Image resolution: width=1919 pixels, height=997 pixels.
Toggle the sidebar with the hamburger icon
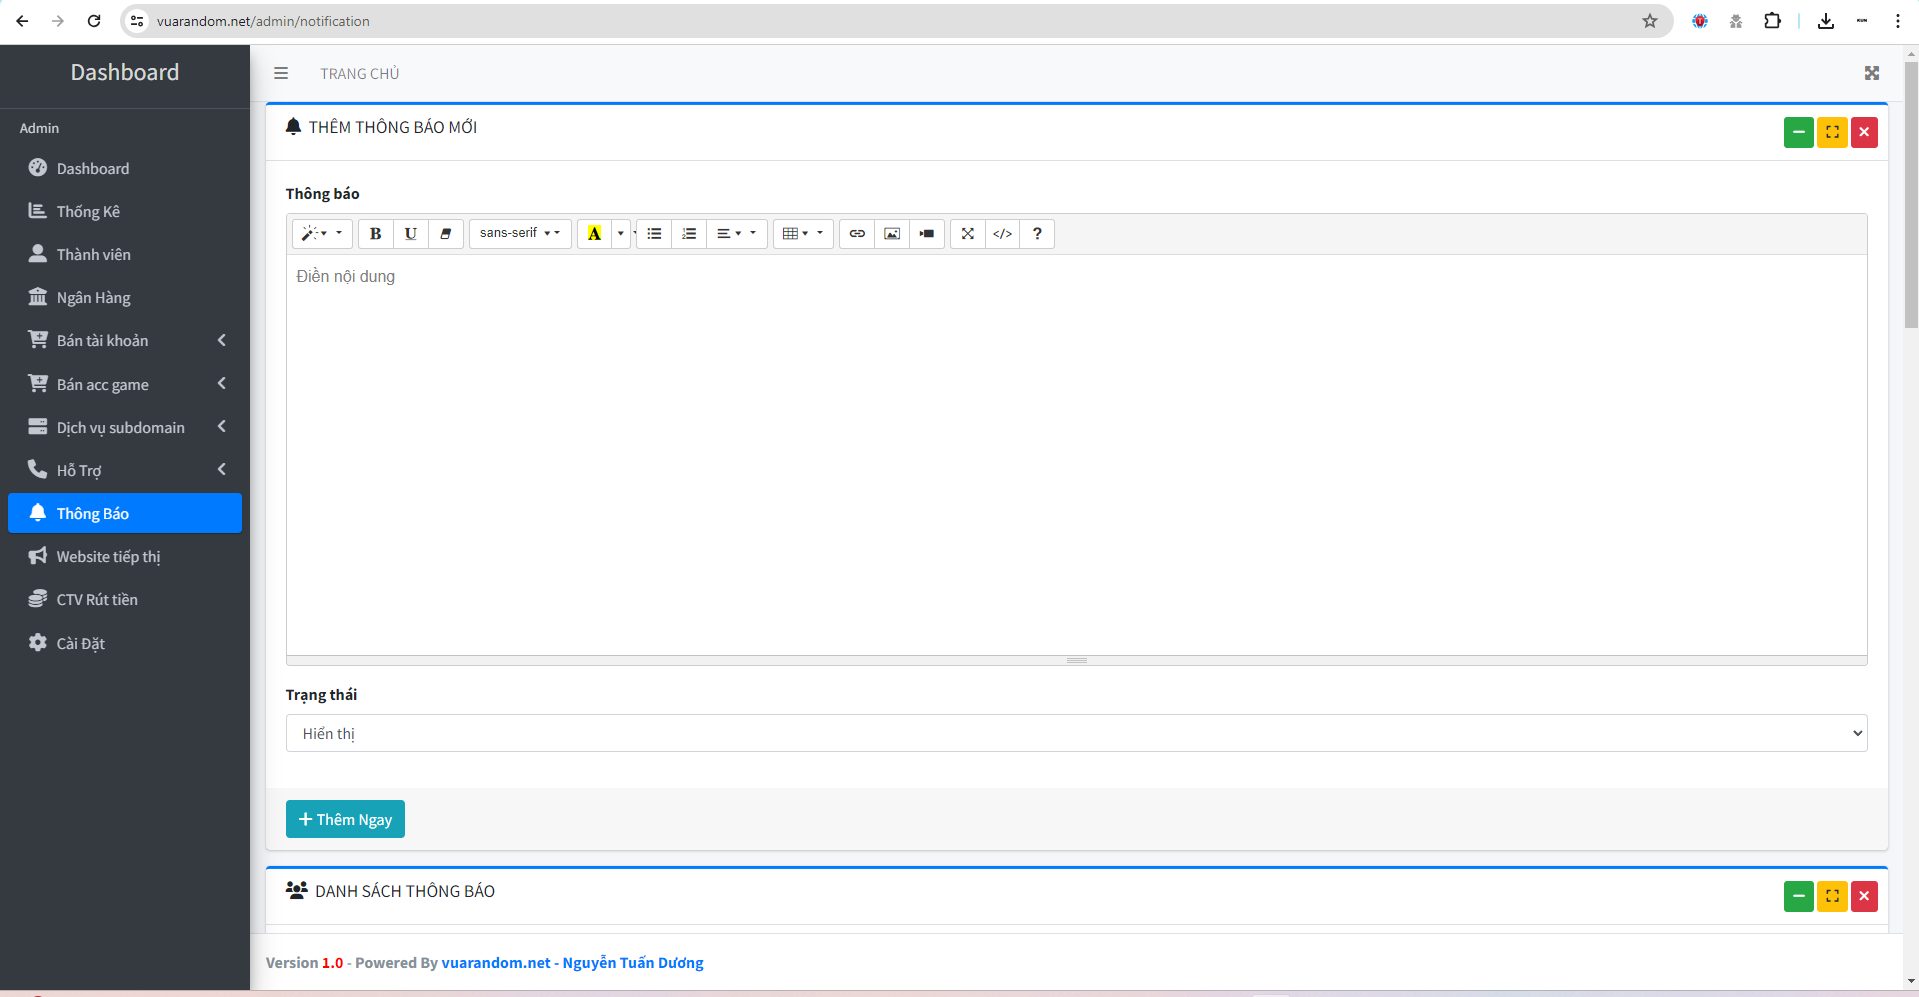[x=281, y=73]
